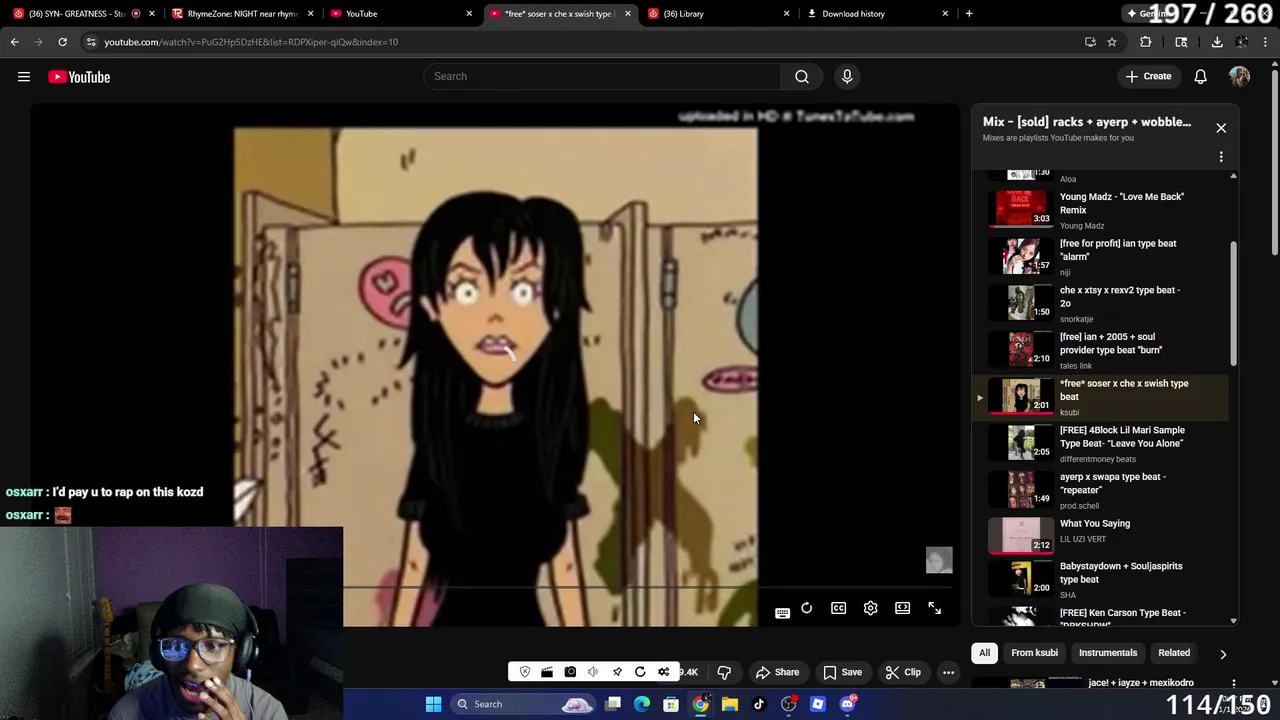Go back with the browser back arrow

14,42
